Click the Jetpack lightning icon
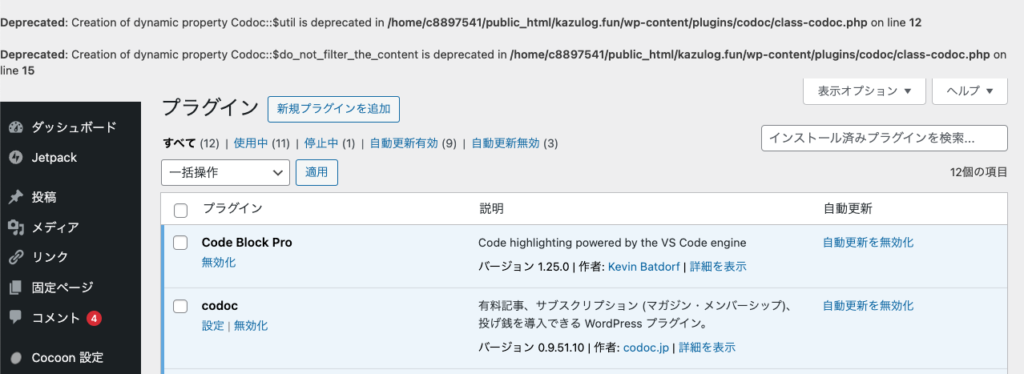 [x=16, y=157]
